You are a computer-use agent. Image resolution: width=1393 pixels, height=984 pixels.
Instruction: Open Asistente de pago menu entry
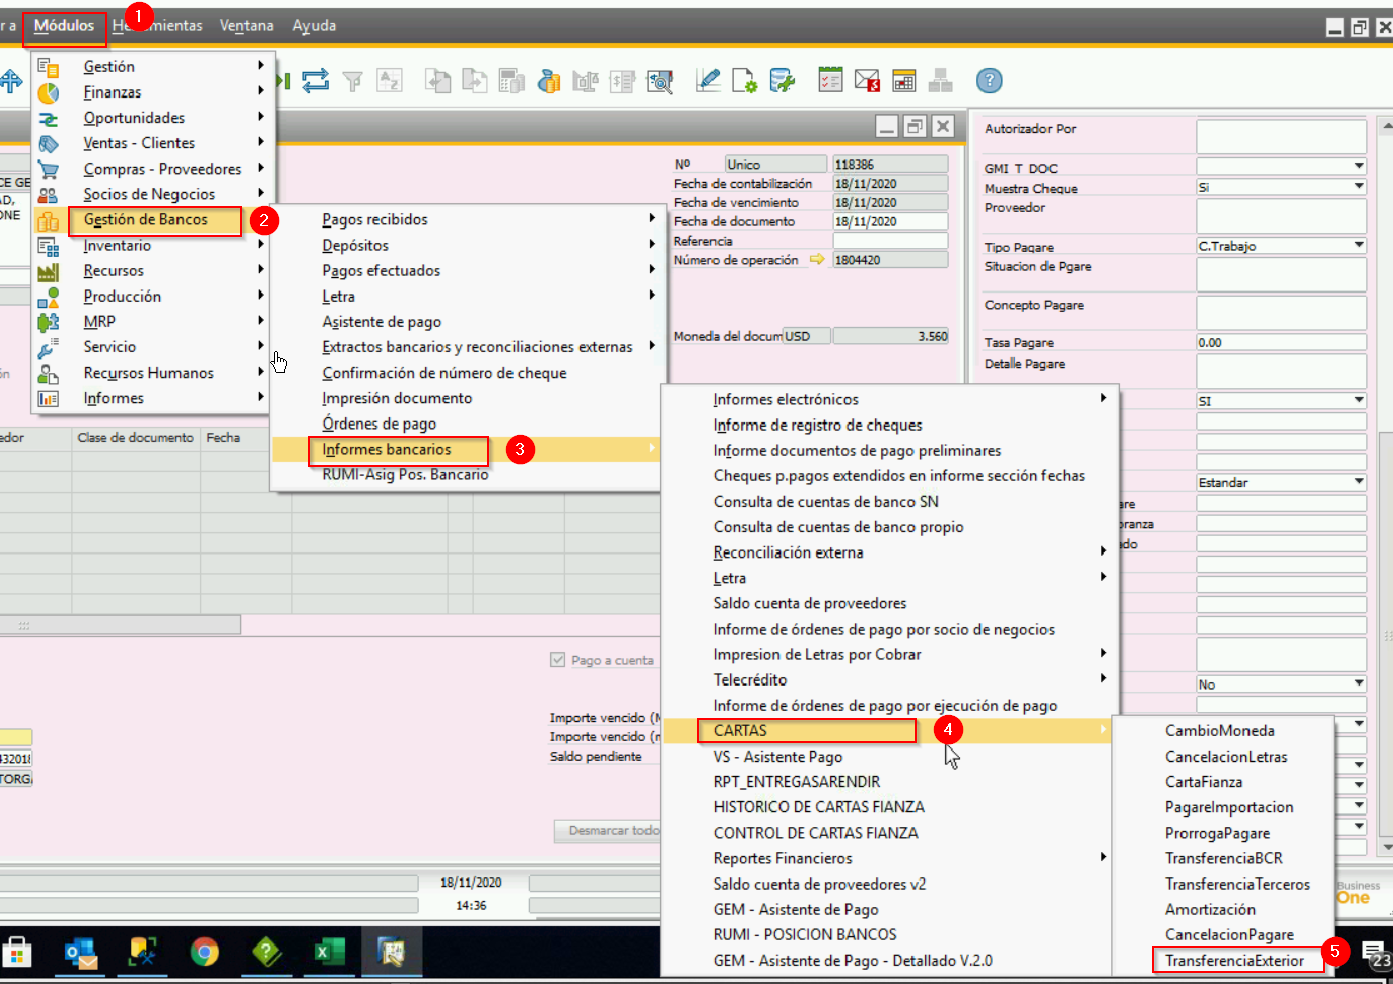coord(382,322)
